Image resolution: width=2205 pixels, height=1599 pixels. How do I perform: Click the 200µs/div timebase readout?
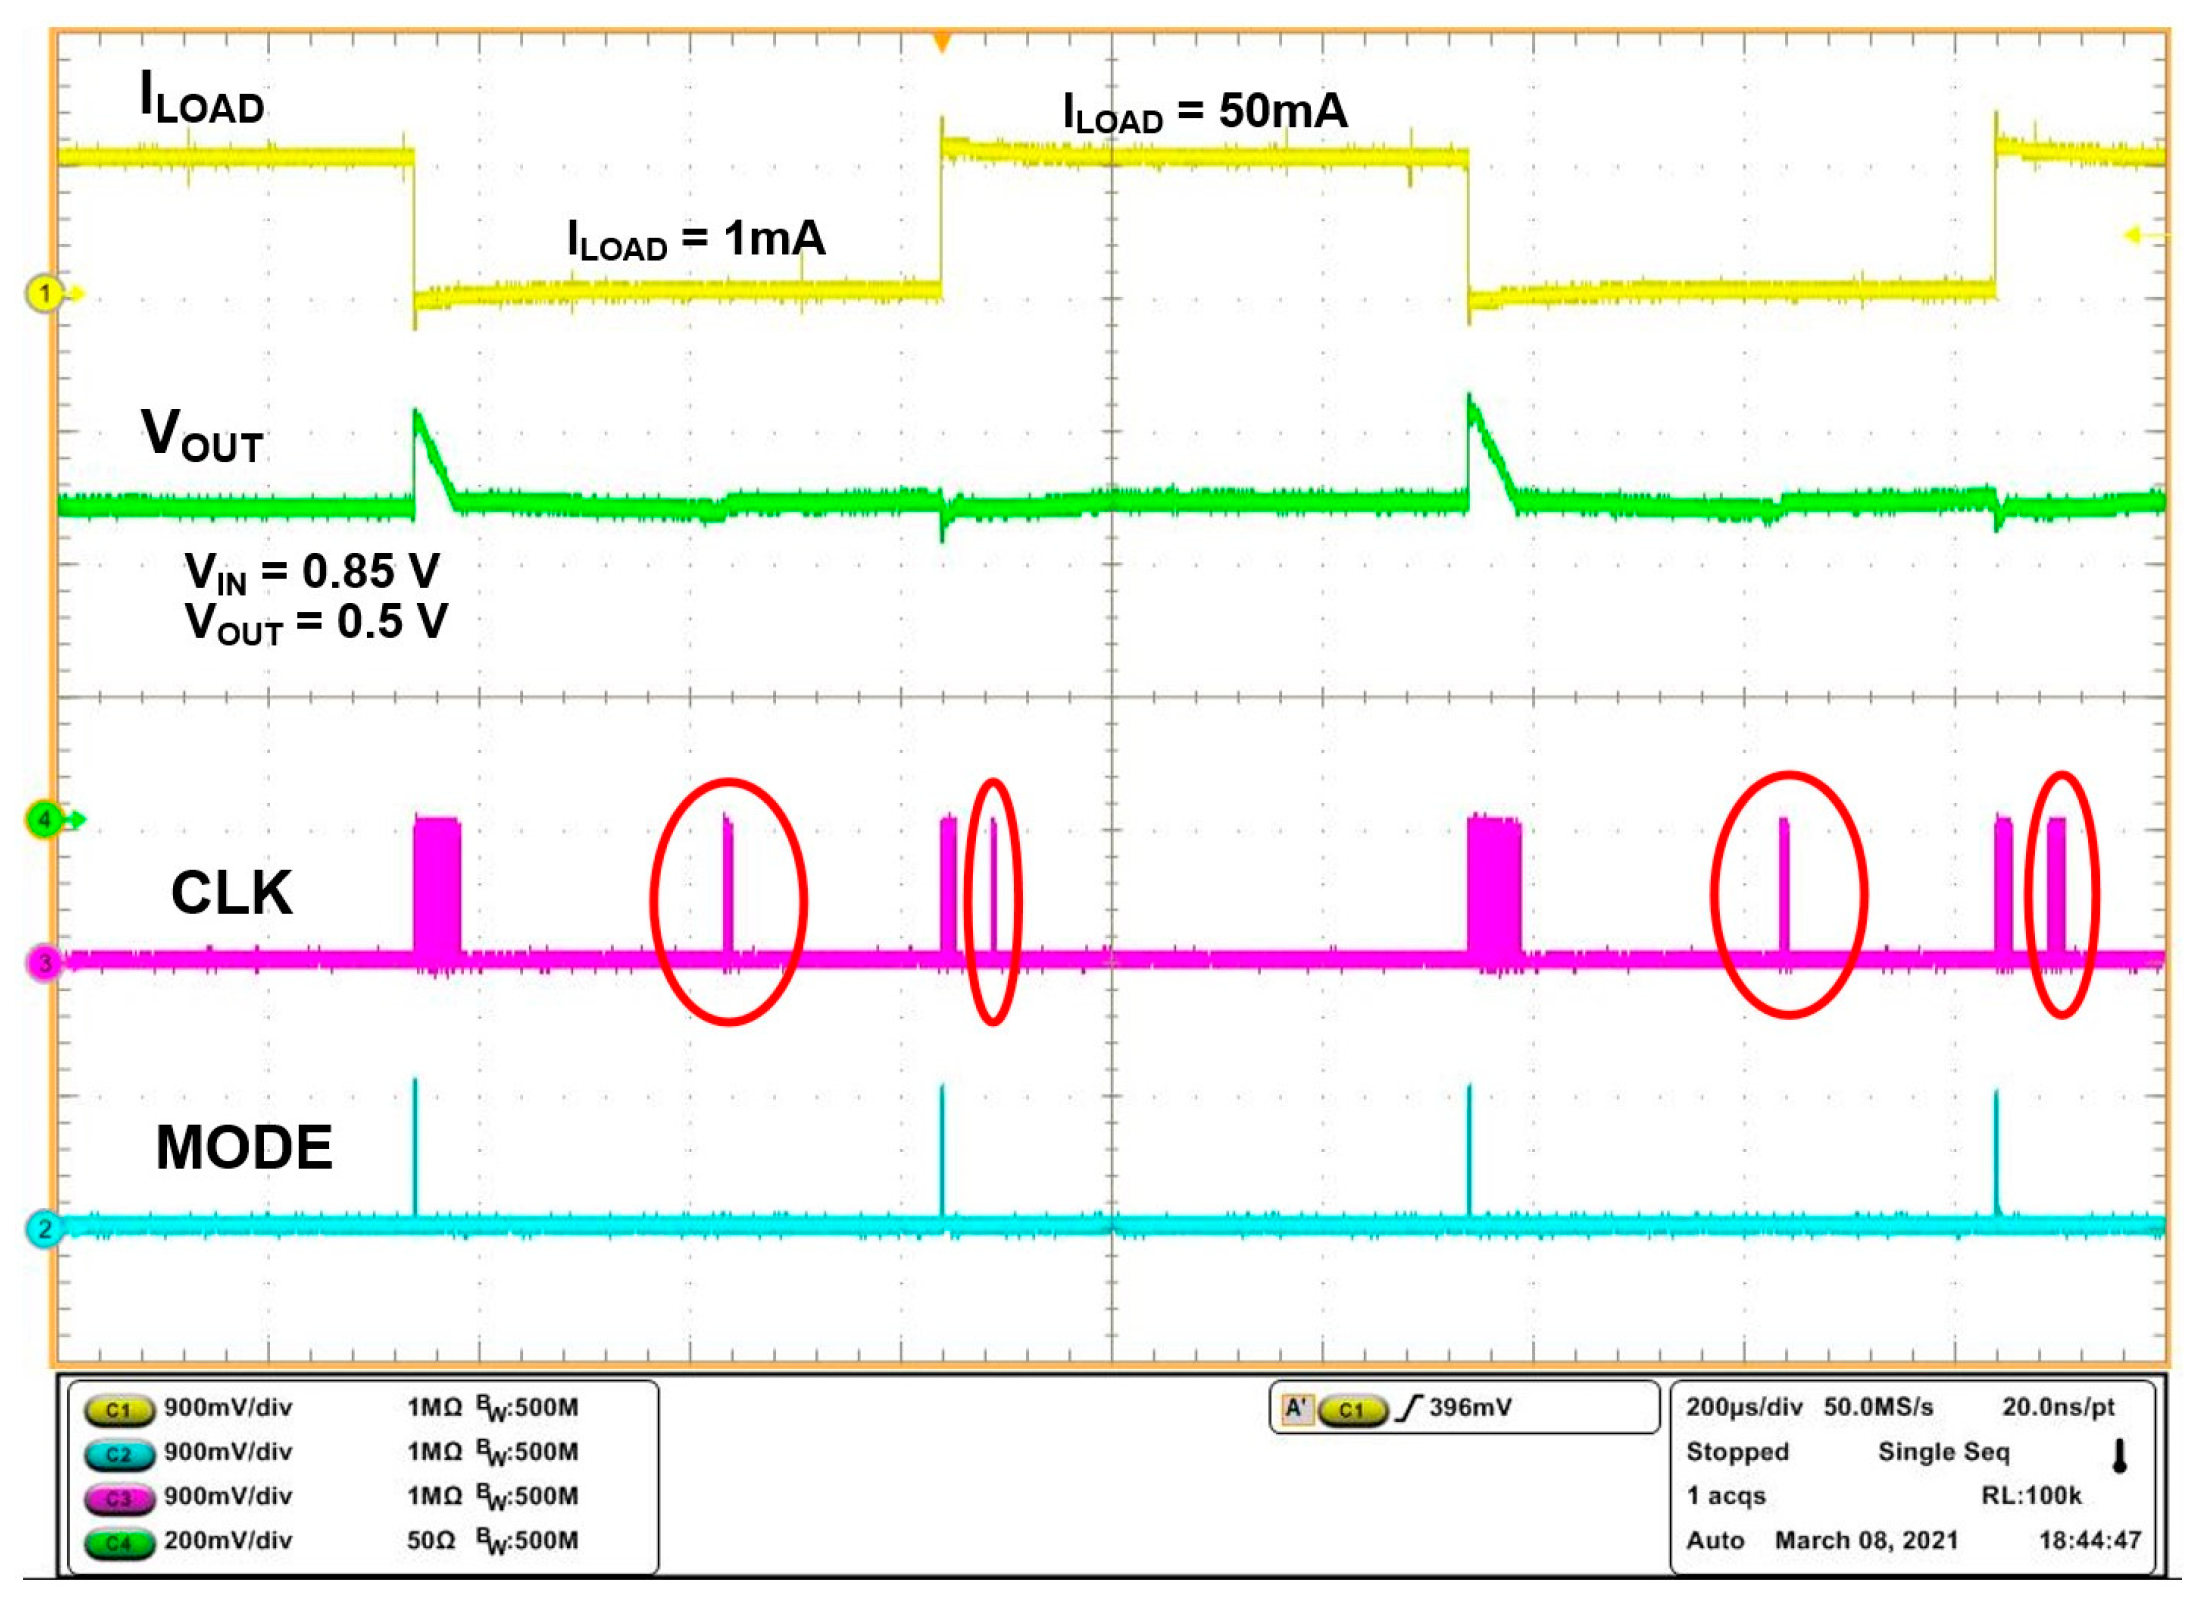[1743, 1408]
